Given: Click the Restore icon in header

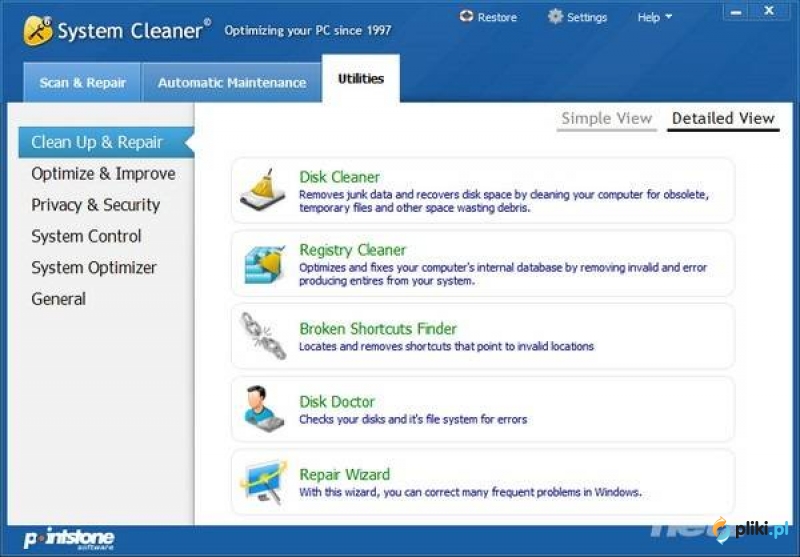Looking at the screenshot, I should pos(466,17).
